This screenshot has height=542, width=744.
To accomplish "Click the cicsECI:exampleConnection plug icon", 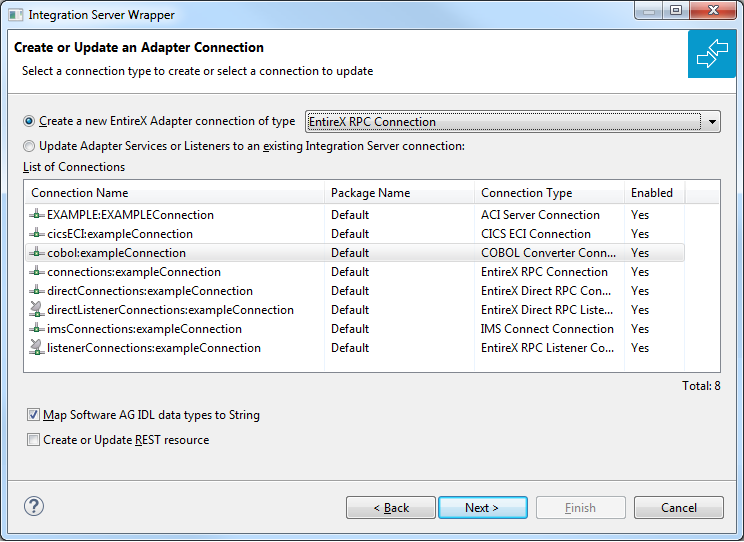I will (37, 234).
